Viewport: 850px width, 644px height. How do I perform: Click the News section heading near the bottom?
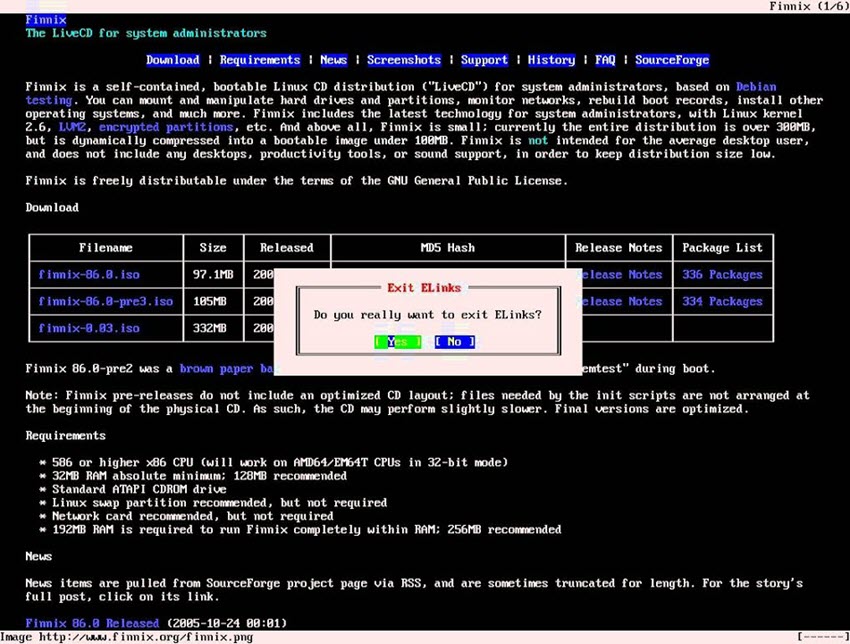[38, 556]
